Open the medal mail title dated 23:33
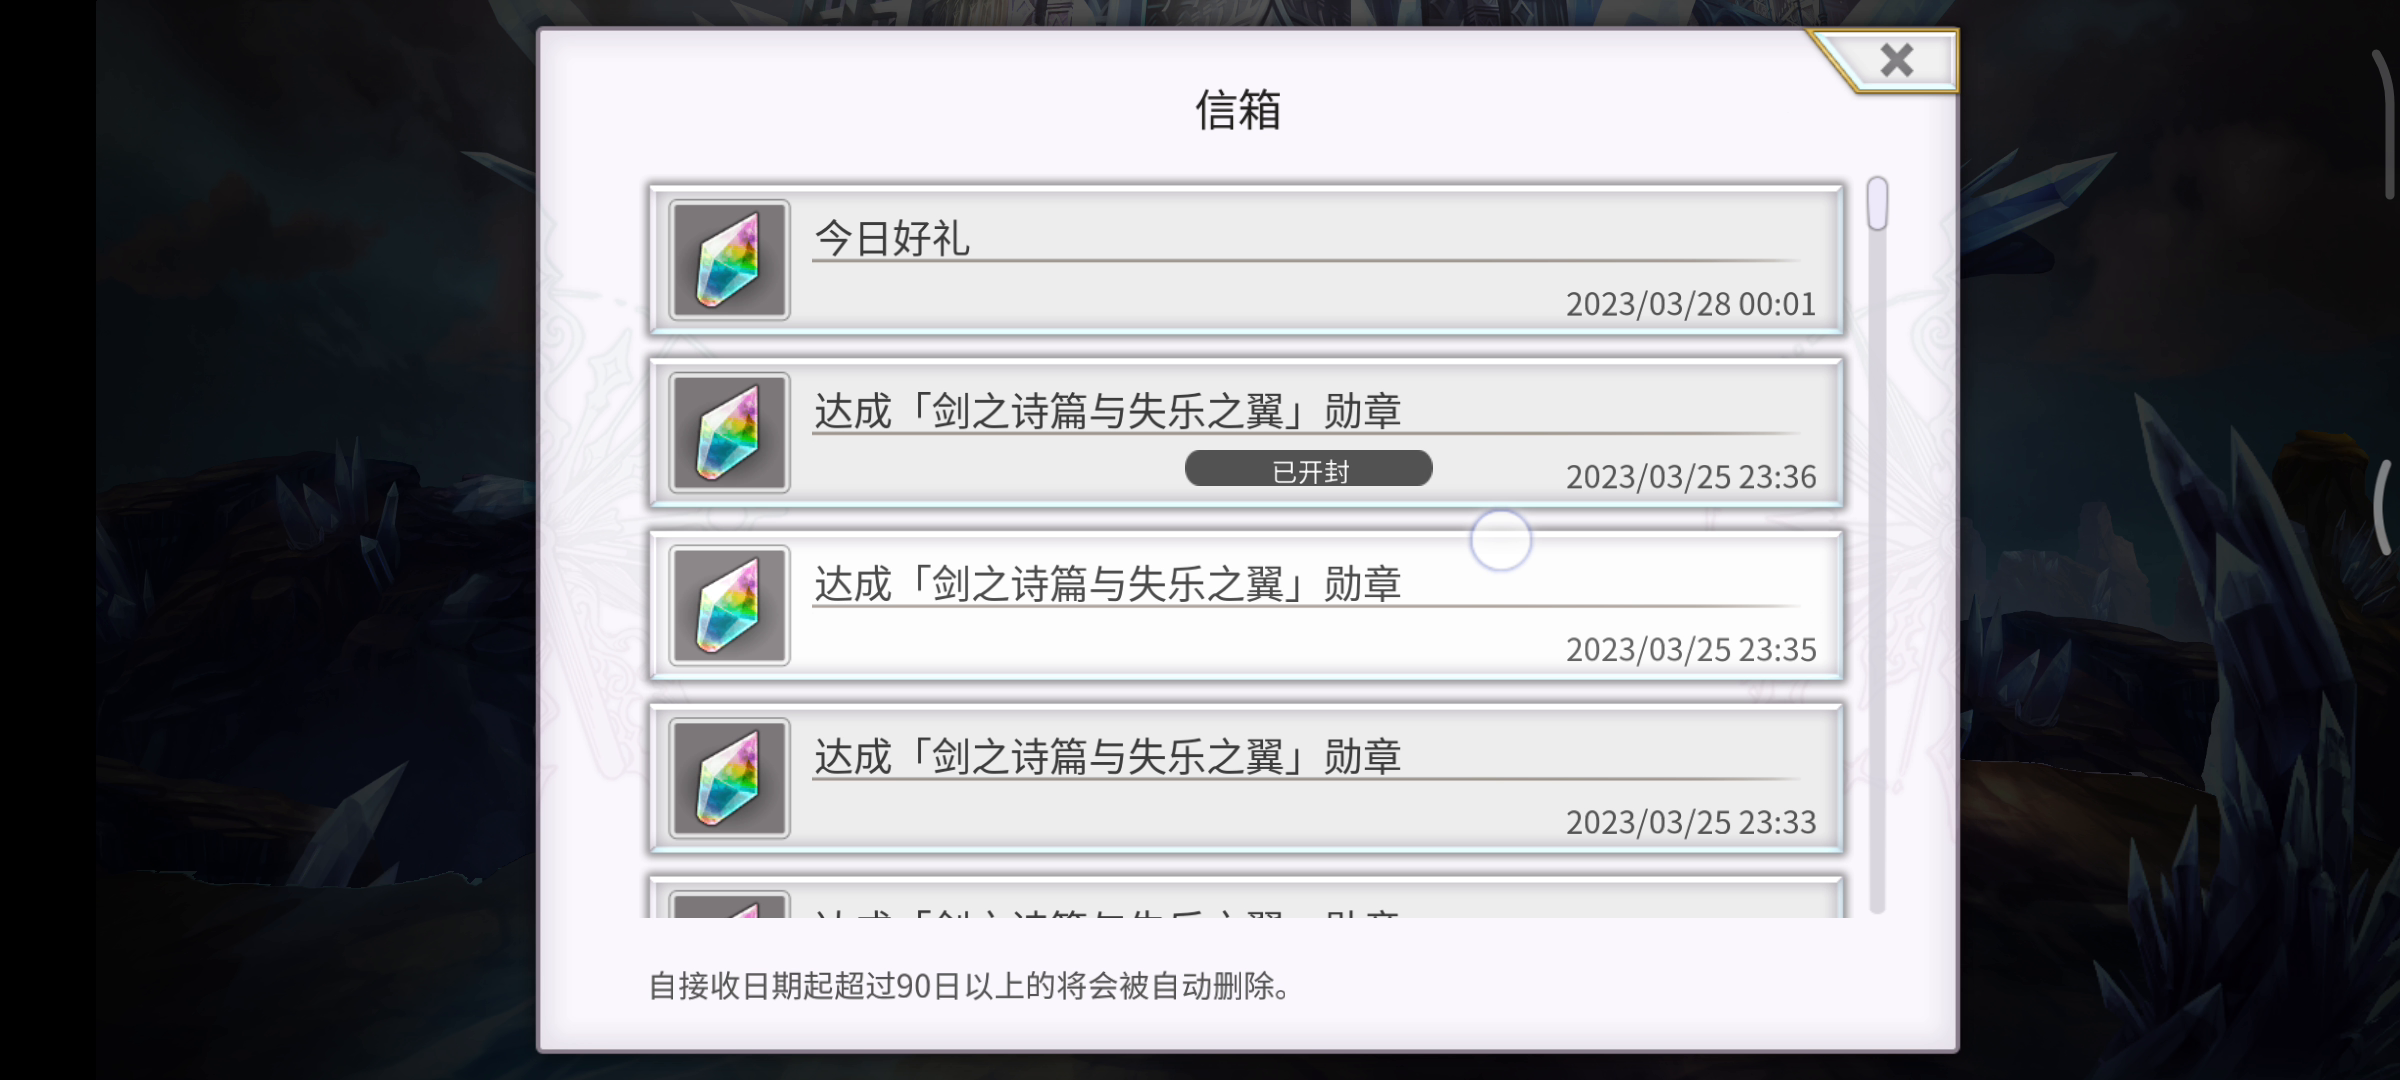The width and height of the screenshot is (2400, 1080). click(1108, 757)
